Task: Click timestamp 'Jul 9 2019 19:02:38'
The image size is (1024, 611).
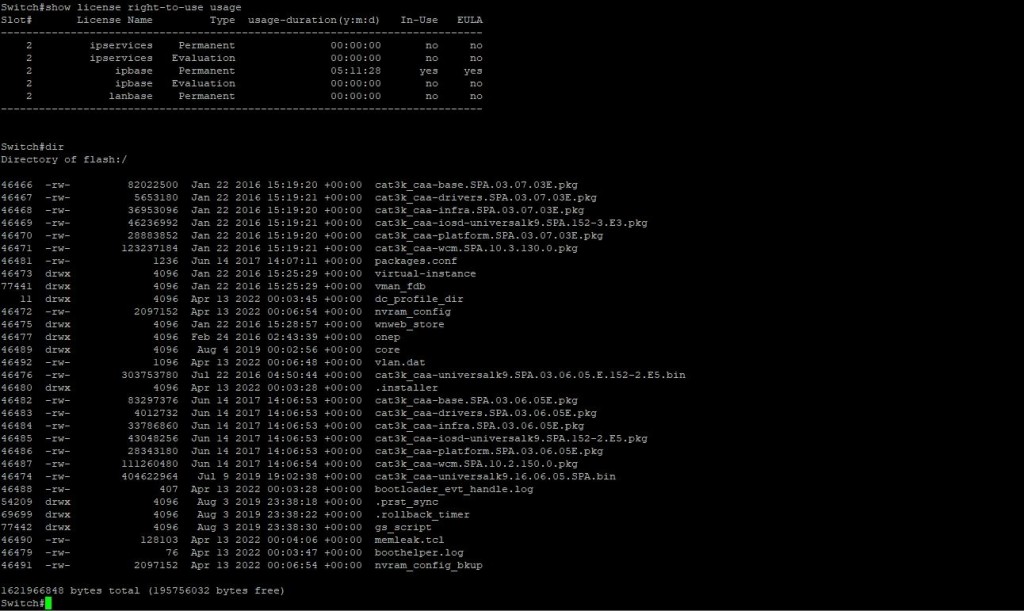Action: [x=257, y=477]
